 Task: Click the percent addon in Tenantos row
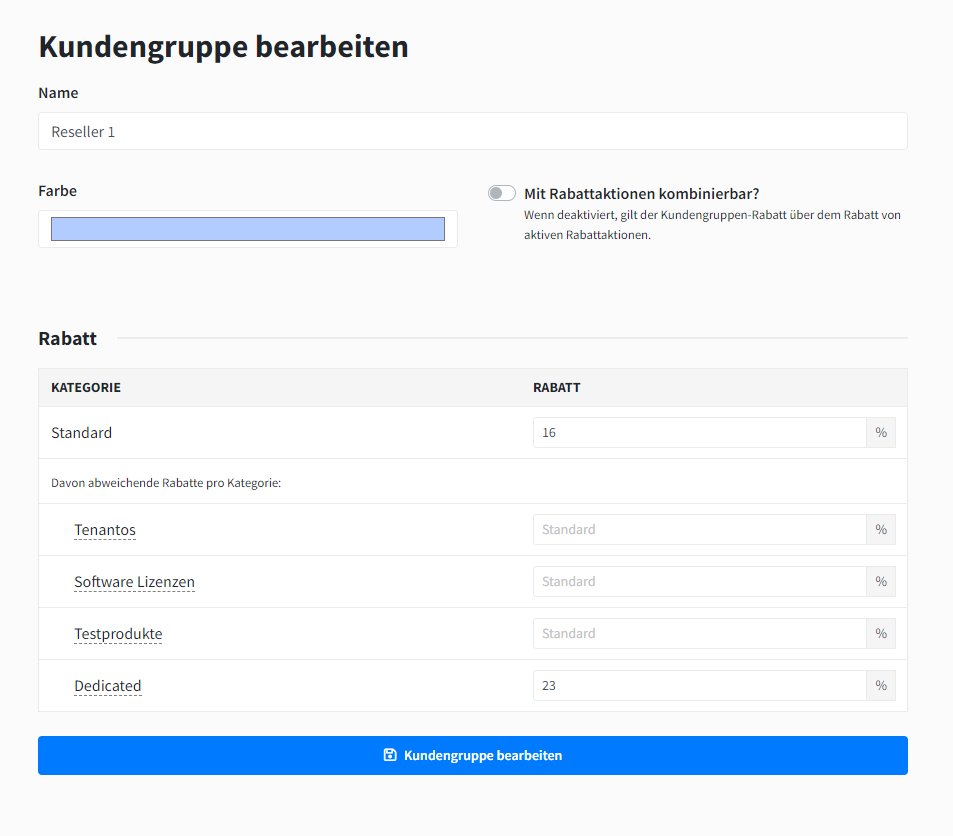[880, 530]
